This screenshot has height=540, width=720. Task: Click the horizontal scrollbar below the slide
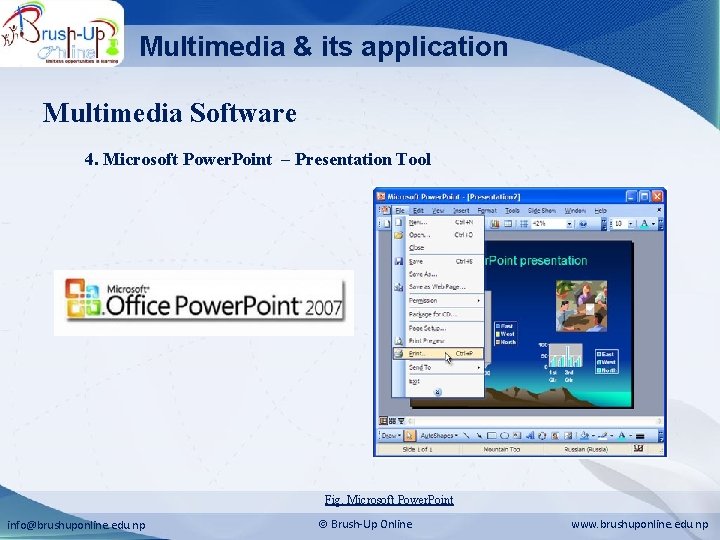pyautogui.click(x=534, y=421)
